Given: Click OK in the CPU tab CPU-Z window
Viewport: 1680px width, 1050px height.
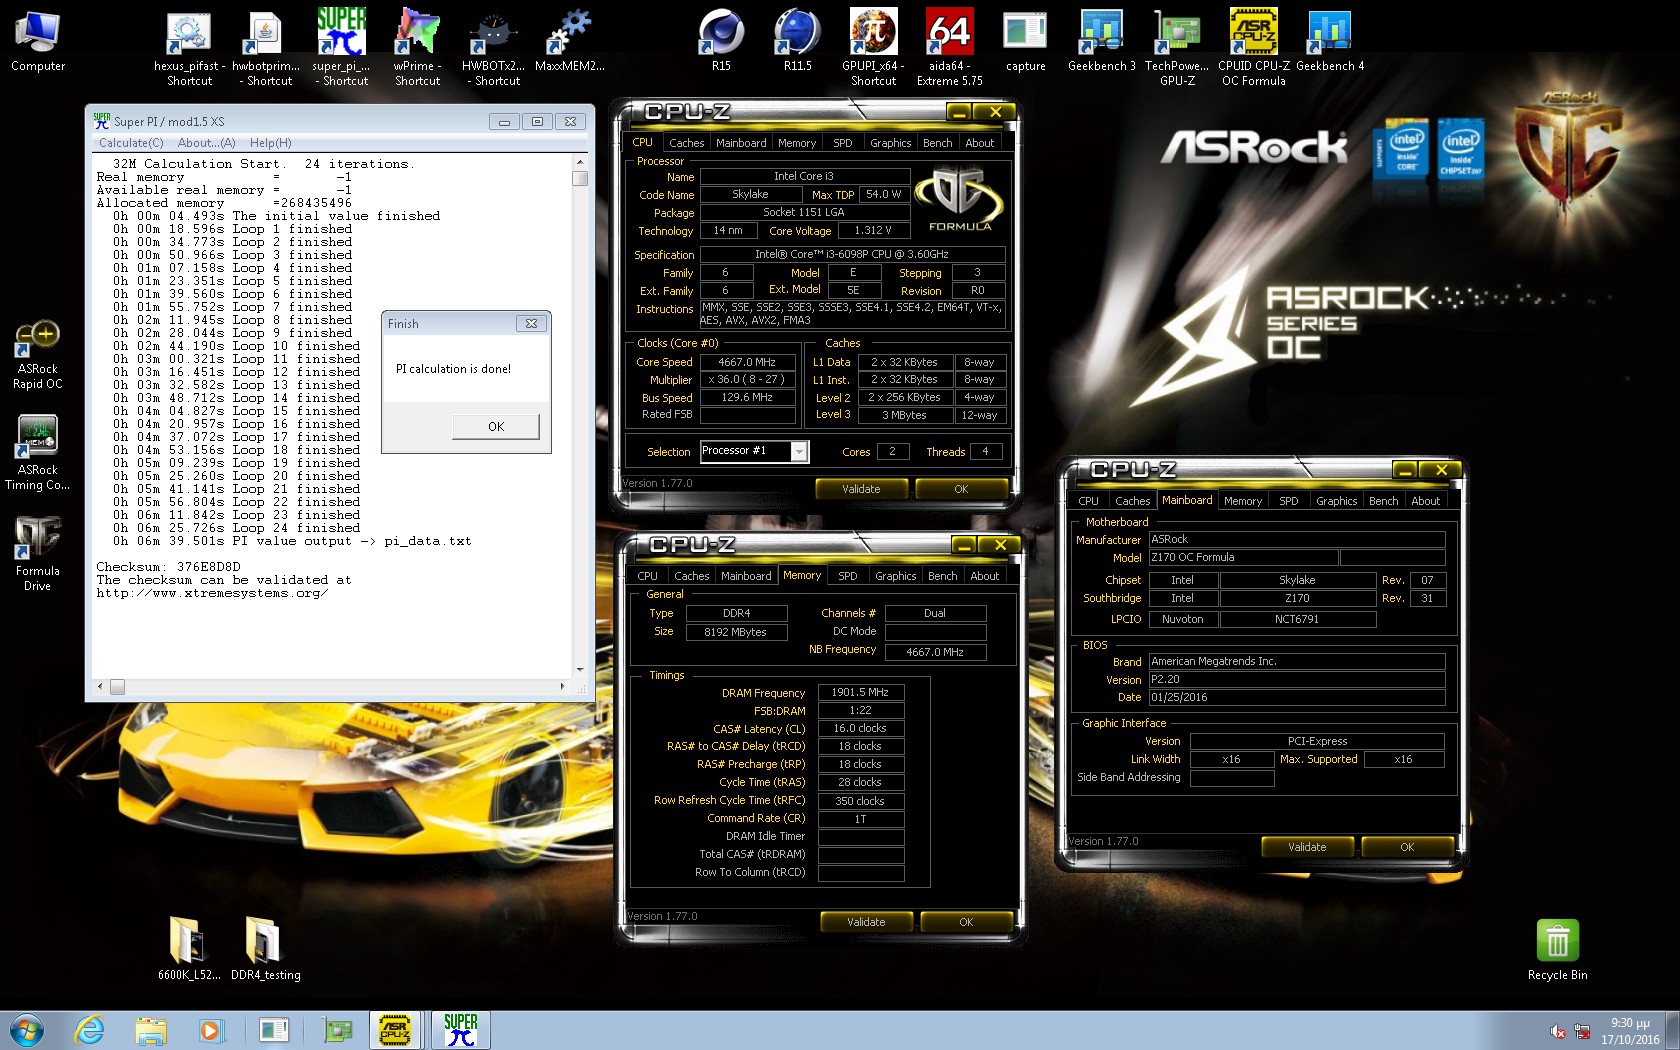Looking at the screenshot, I should pyautogui.click(x=961, y=489).
